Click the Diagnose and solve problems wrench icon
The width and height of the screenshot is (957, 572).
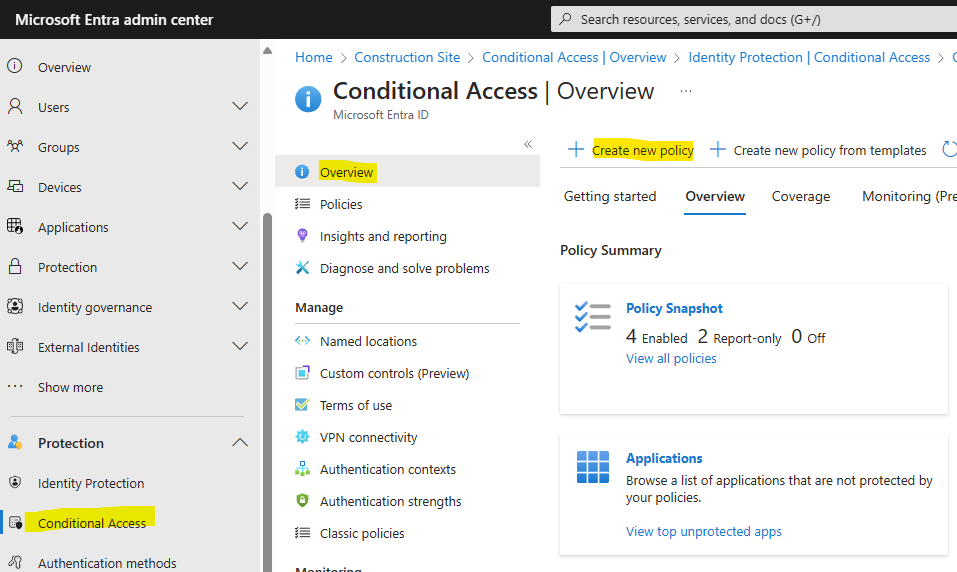pyautogui.click(x=302, y=267)
